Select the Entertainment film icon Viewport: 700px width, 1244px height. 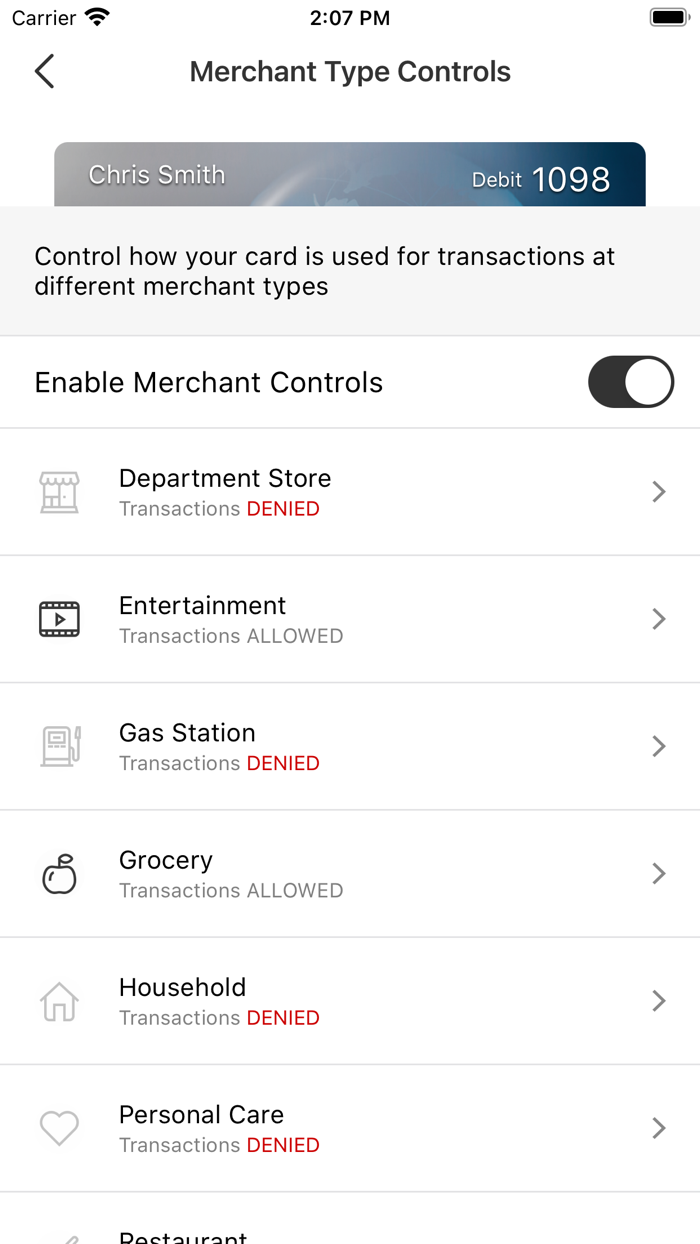click(x=59, y=618)
